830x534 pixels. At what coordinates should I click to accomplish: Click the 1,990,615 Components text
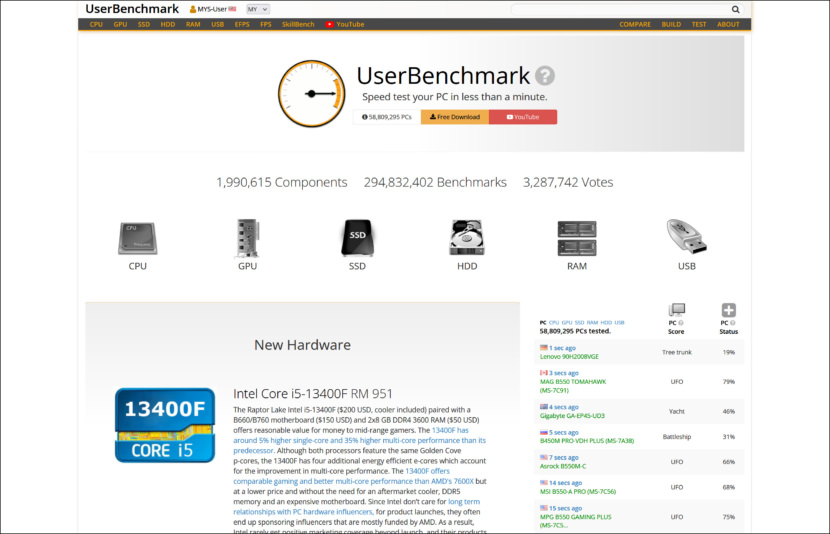[x=282, y=182]
